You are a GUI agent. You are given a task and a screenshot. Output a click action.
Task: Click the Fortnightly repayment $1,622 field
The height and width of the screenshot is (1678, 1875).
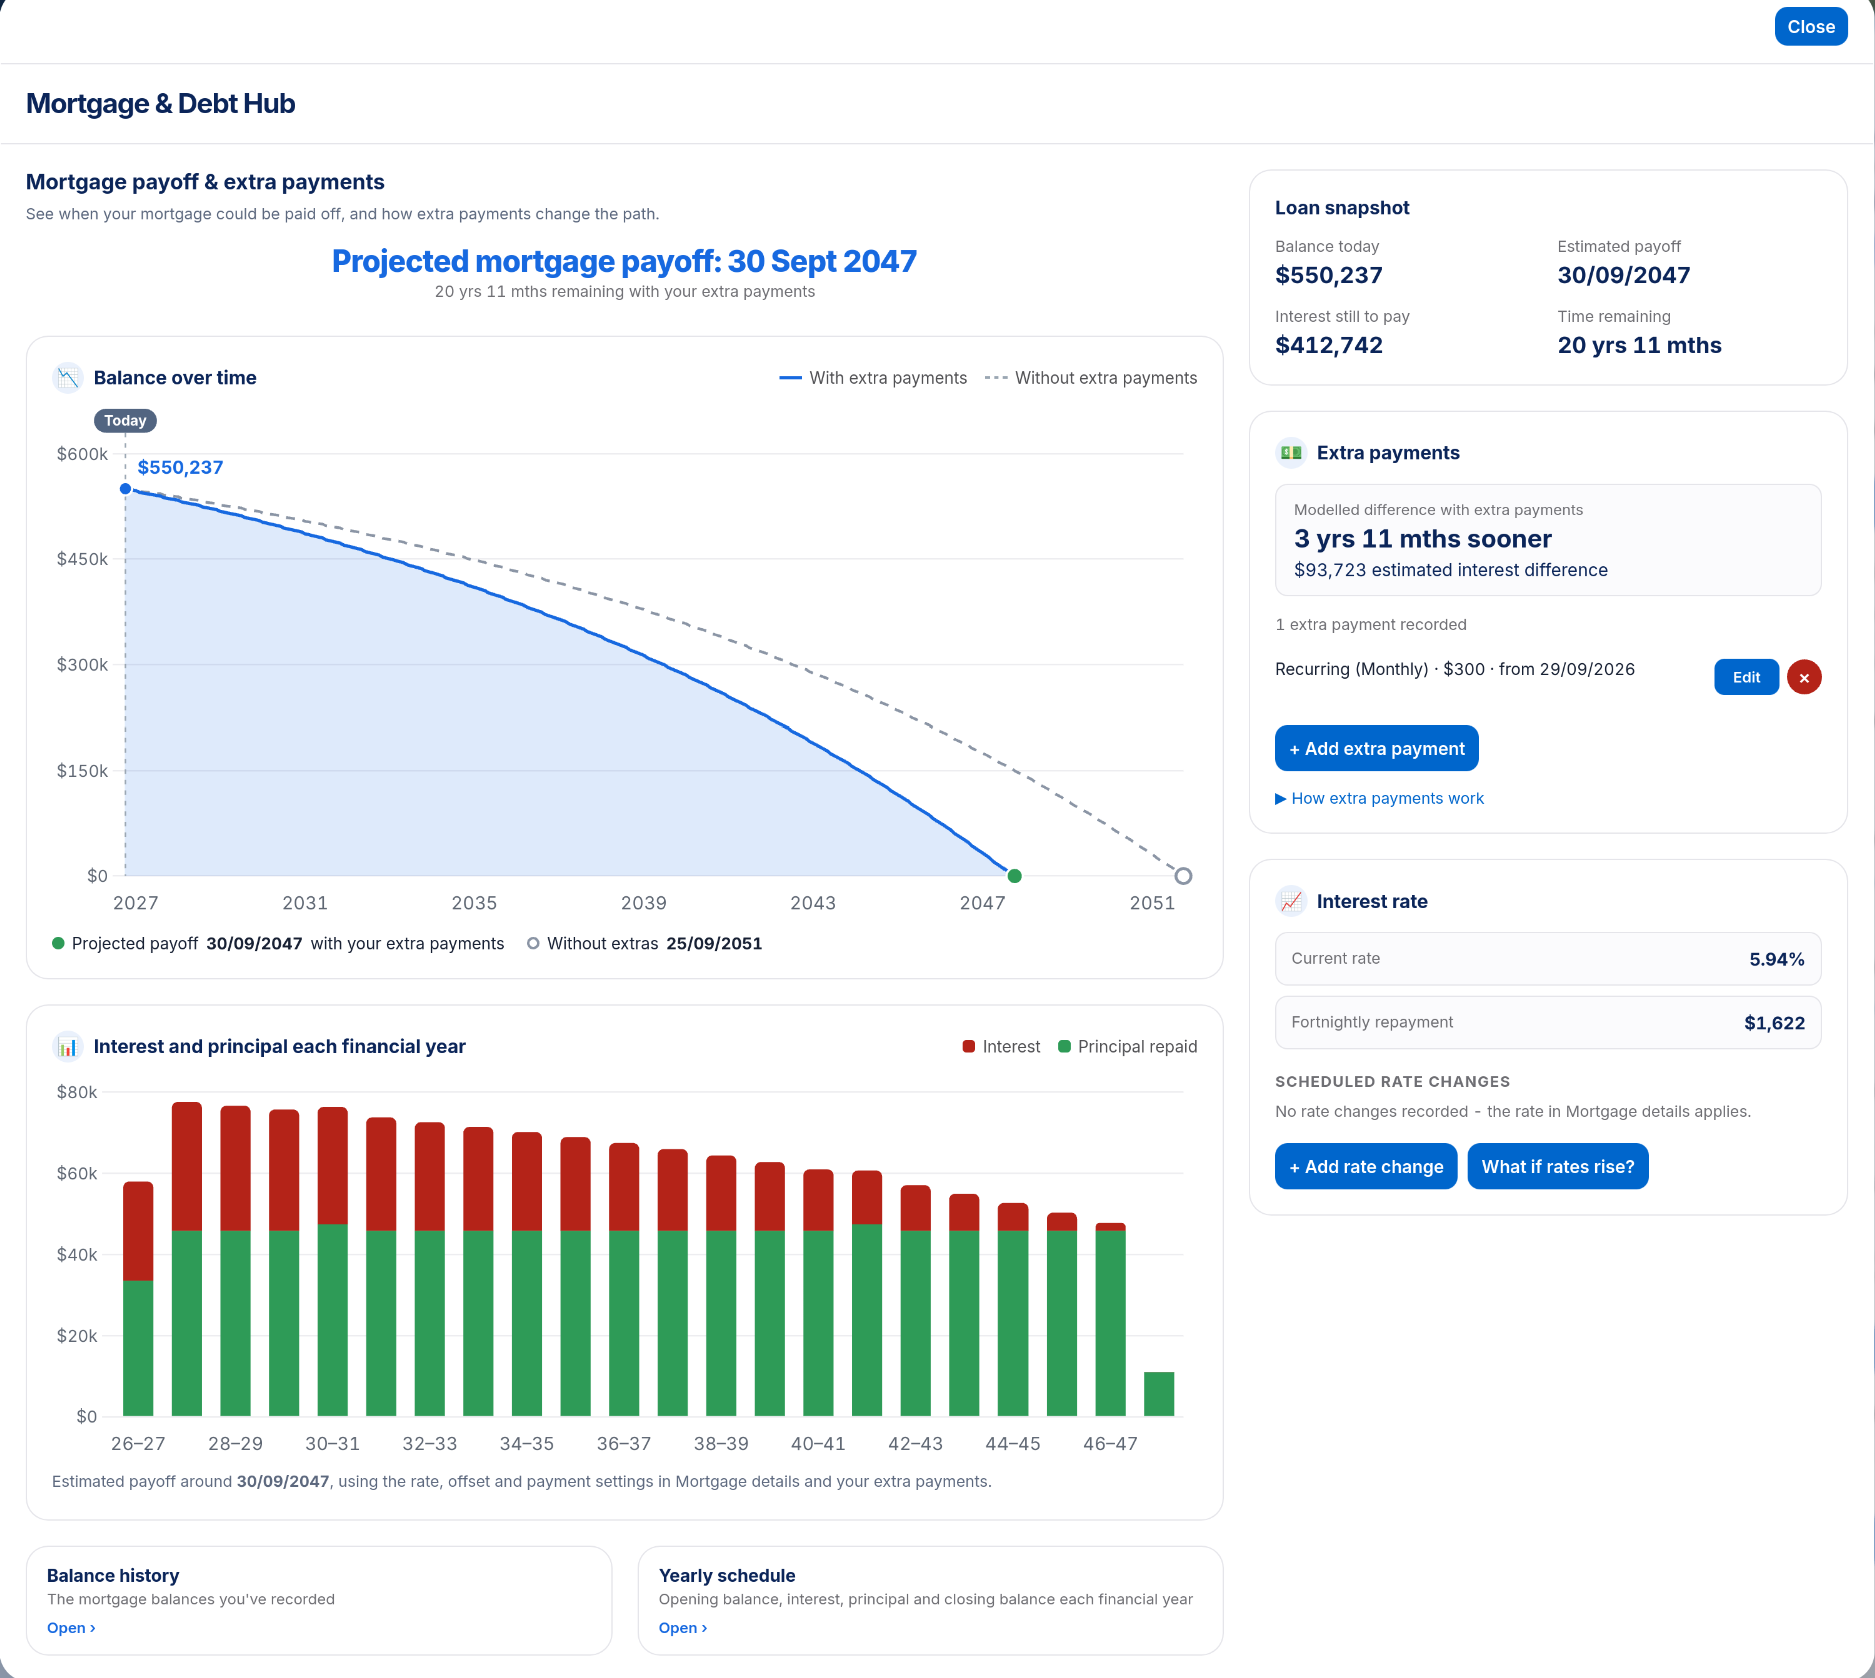1547,1023
